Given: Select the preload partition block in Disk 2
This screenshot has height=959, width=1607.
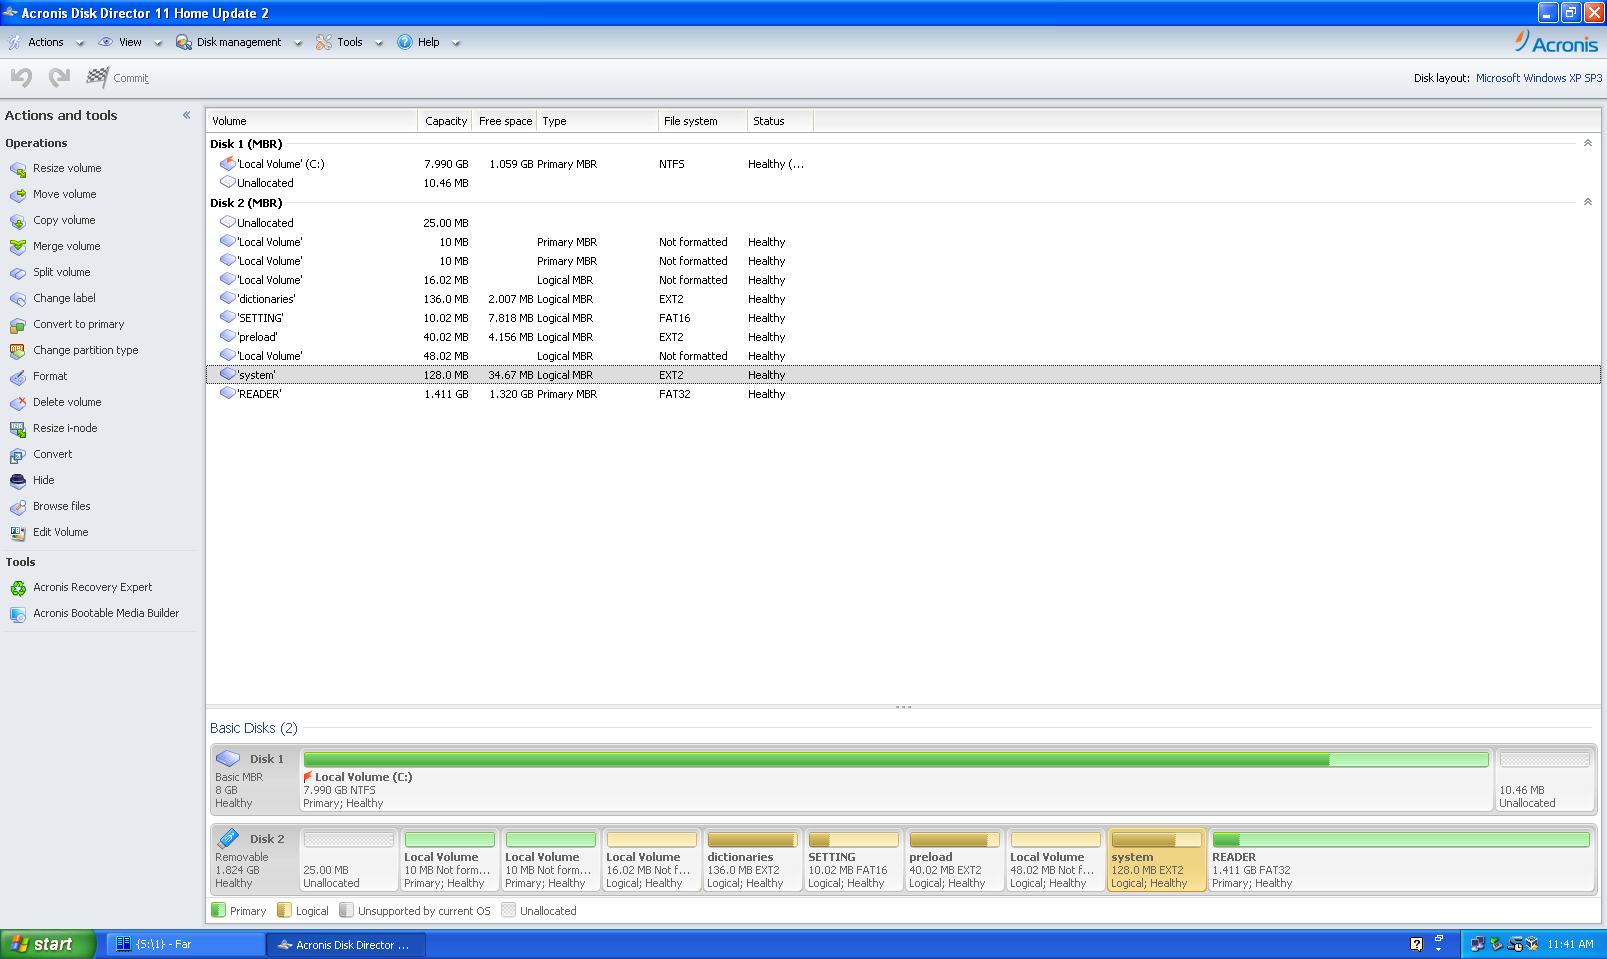Looking at the screenshot, I should click(954, 859).
